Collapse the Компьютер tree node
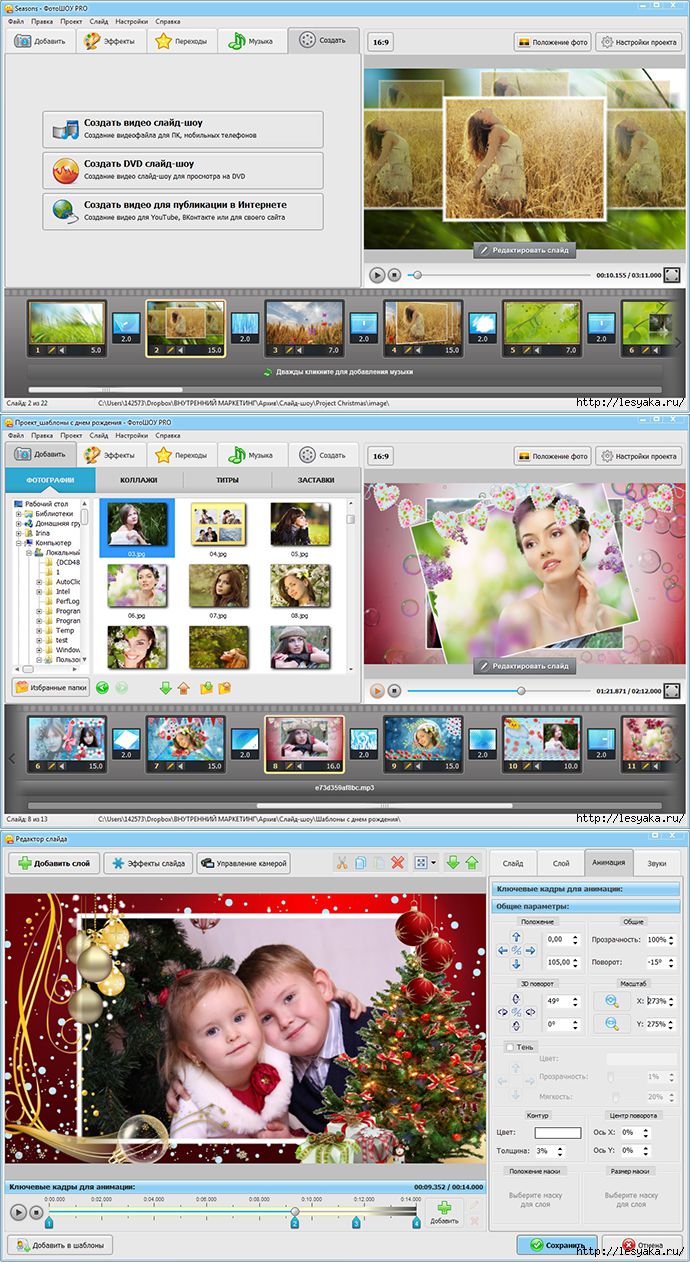Viewport: 690px width, 1262px height. click(x=18, y=542)
